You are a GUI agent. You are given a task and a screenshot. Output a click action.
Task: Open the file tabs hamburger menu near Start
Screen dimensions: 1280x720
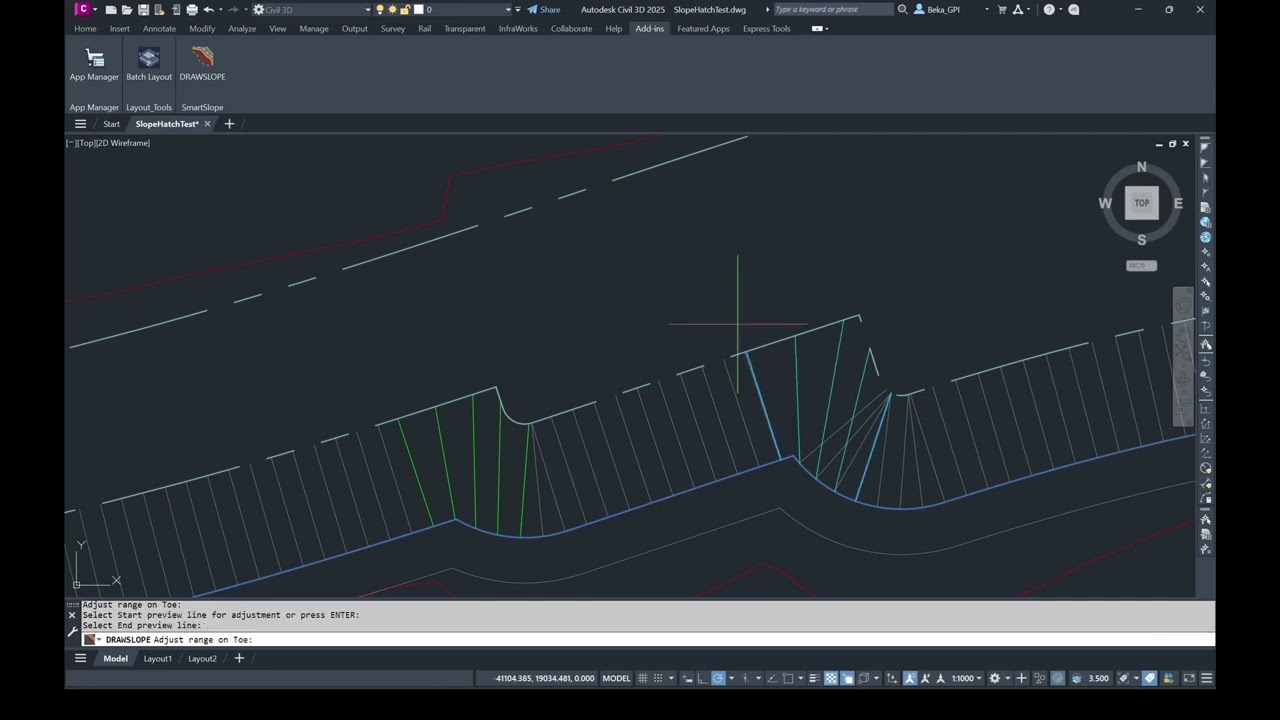(x=80, y=124)
